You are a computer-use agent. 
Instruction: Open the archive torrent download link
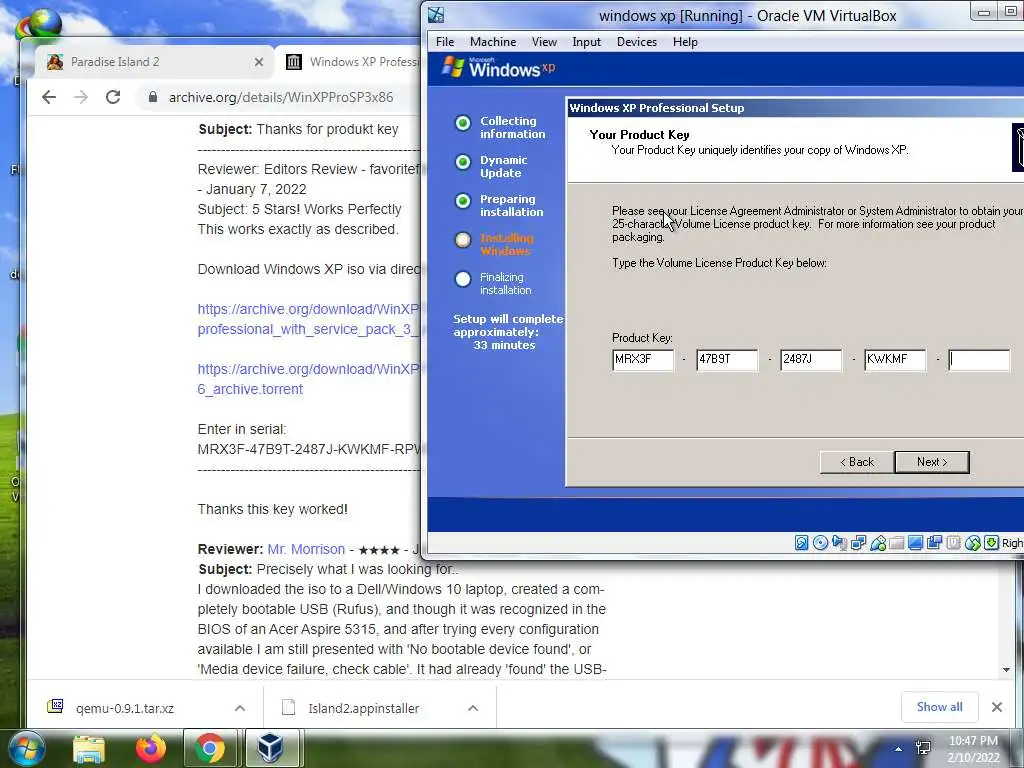pyautogui.click(x=308, y=379)
